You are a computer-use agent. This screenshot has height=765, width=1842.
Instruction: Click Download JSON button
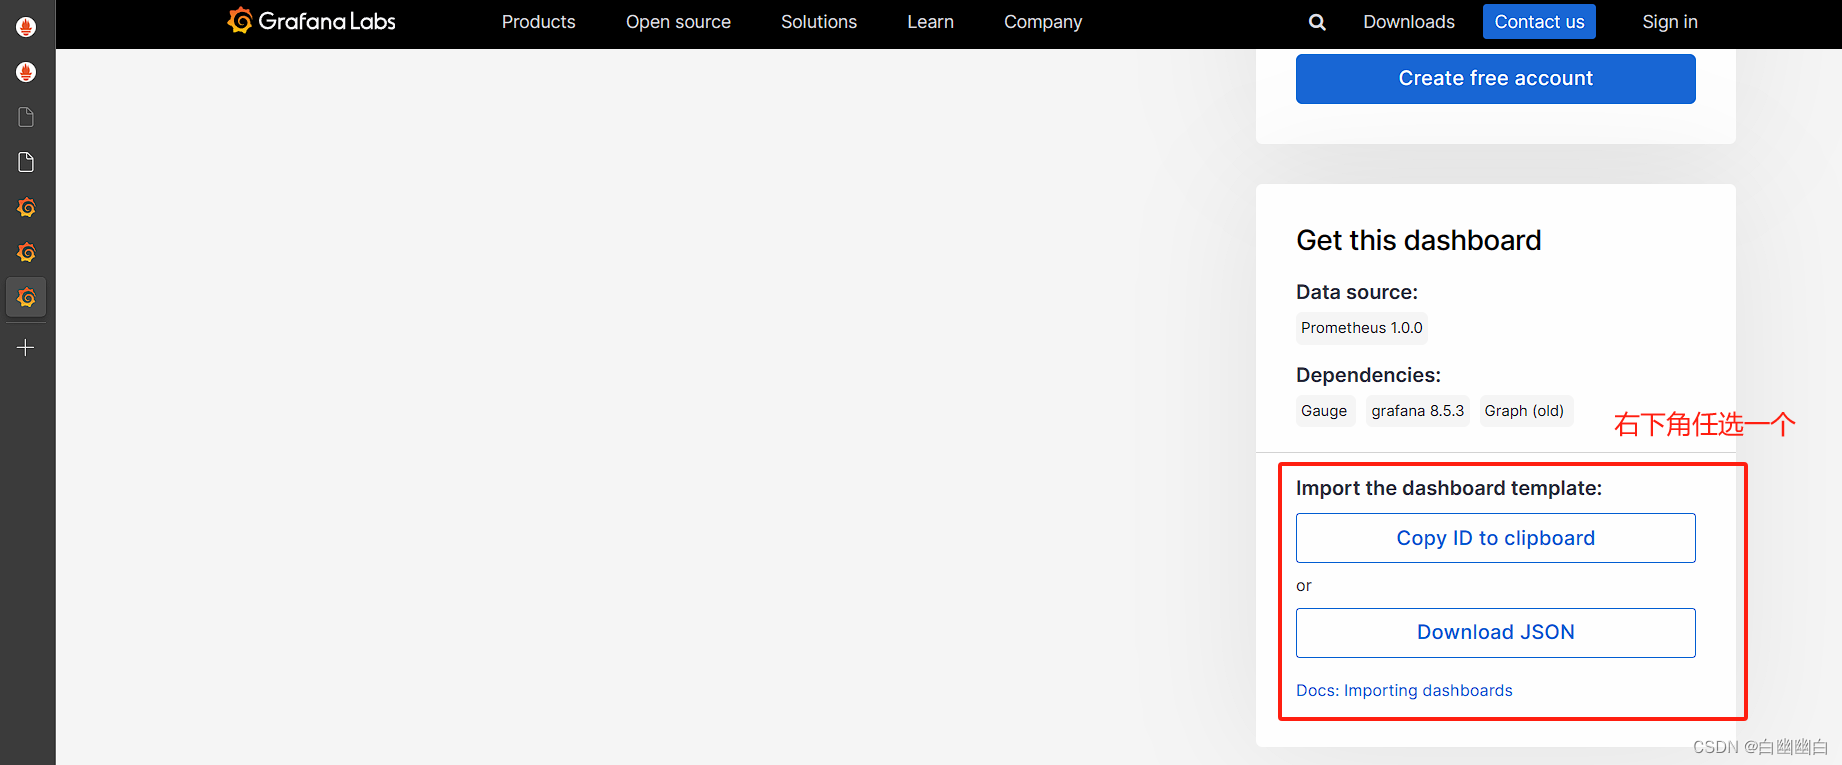click(x=1496, y=633)
